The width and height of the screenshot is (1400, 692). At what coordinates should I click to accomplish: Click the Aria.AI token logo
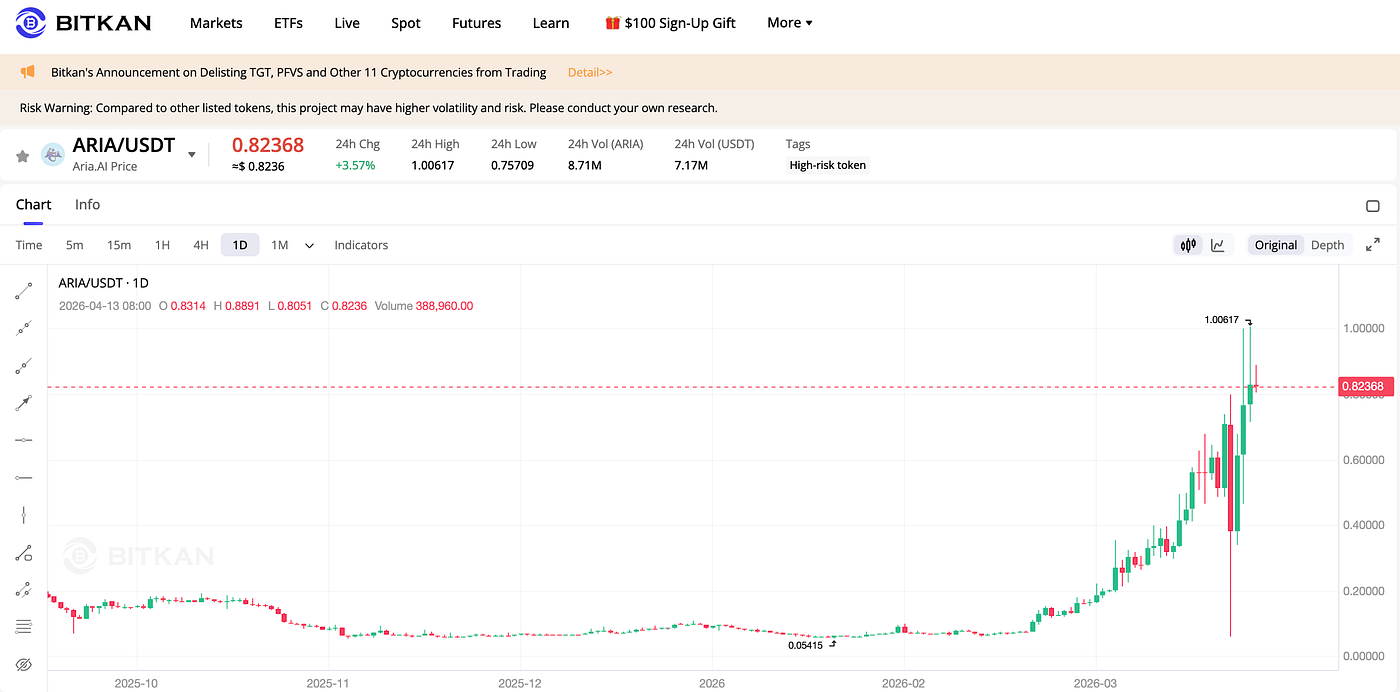tap(53, 155)
